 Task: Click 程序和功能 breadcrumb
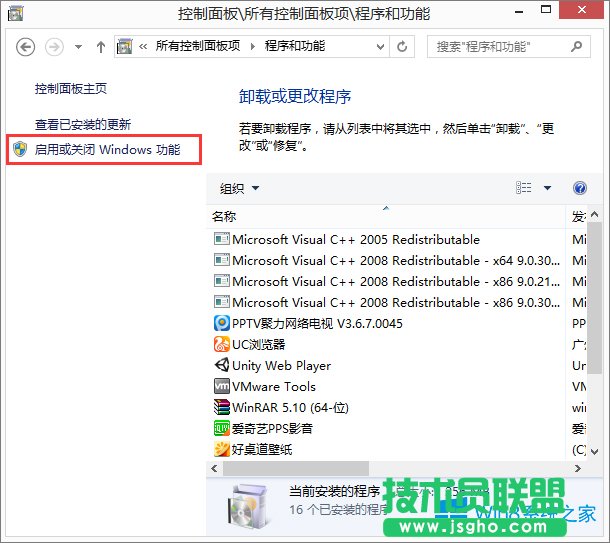pyautogui.click(x=294, y=46)
